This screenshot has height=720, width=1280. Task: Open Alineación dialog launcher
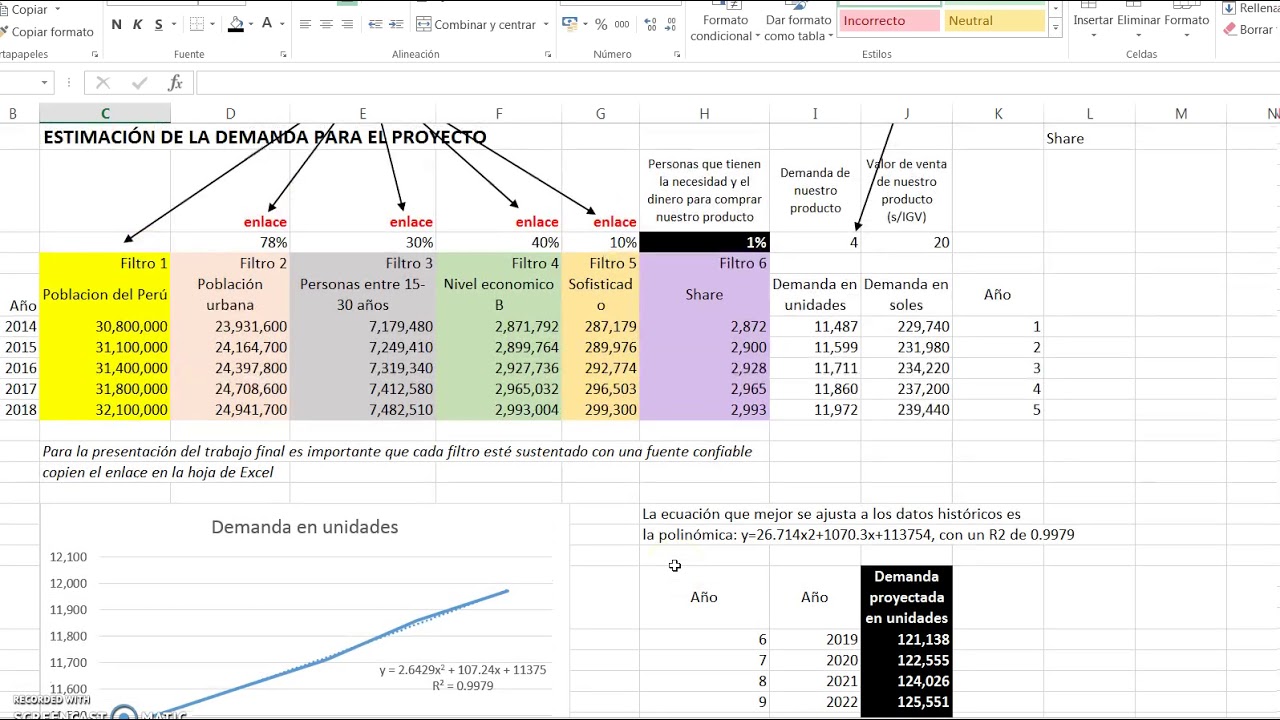pyautogui.click(x=547, y=54)
